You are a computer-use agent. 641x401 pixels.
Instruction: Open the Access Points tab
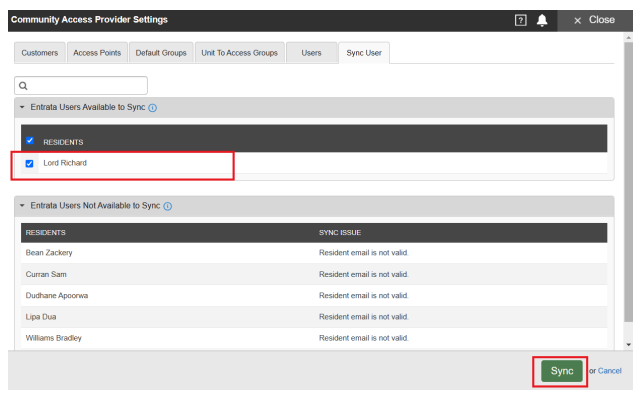pyautogui.click(x=97, y=53)
